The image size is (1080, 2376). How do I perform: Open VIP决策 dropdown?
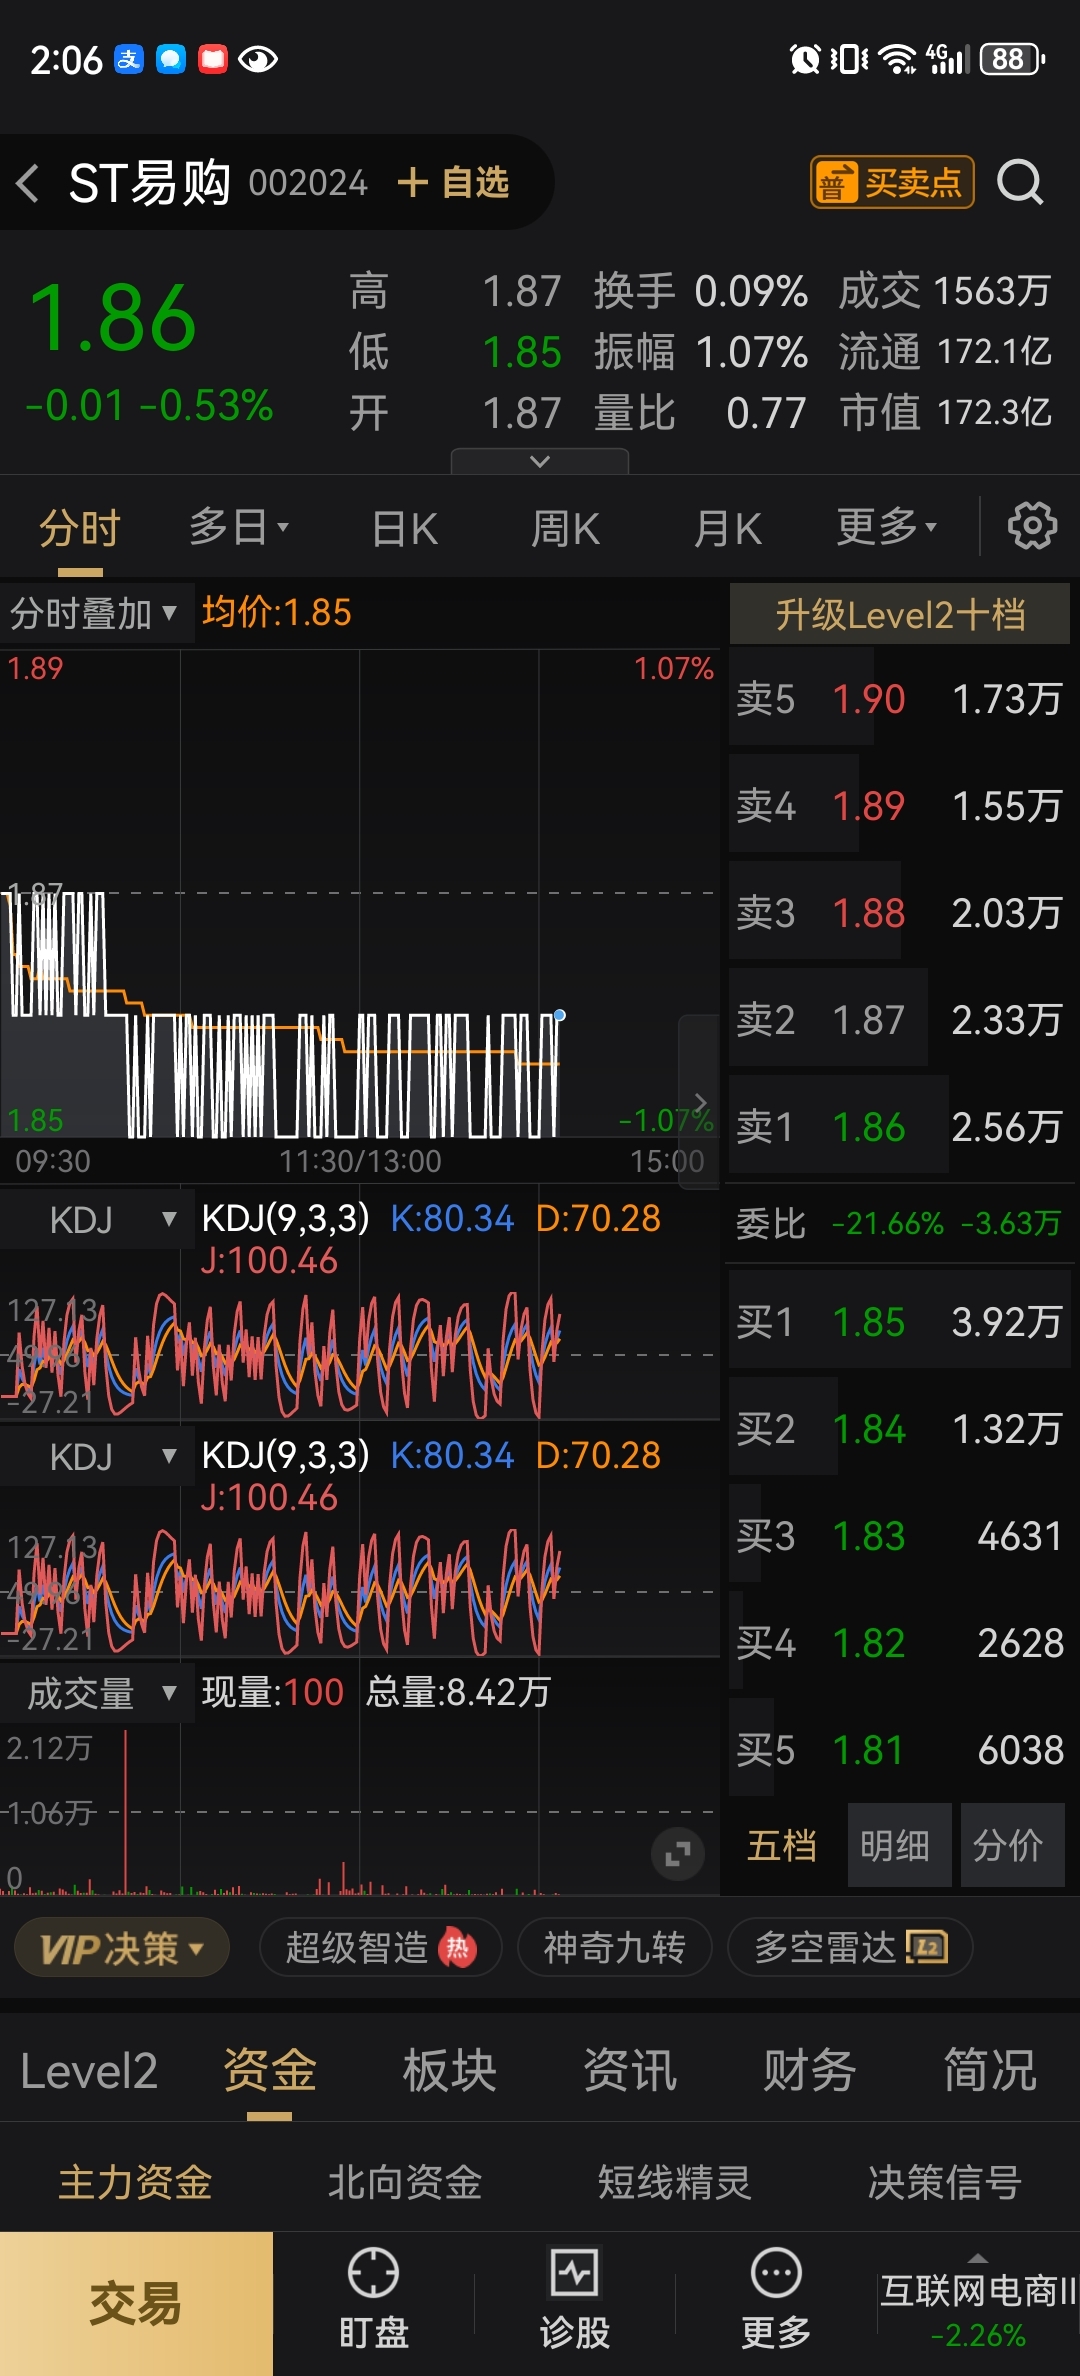pyautogui.click(x=122, y=1947)
